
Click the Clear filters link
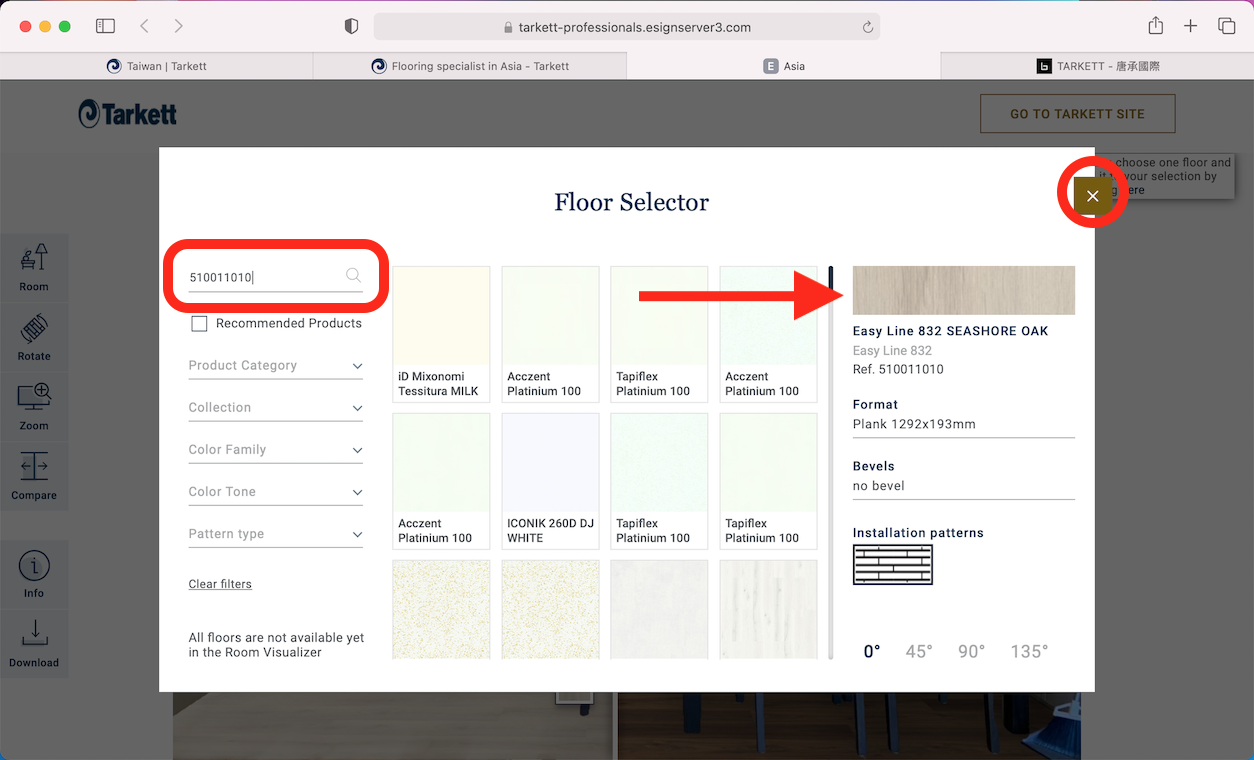click(x=220, y=584)
